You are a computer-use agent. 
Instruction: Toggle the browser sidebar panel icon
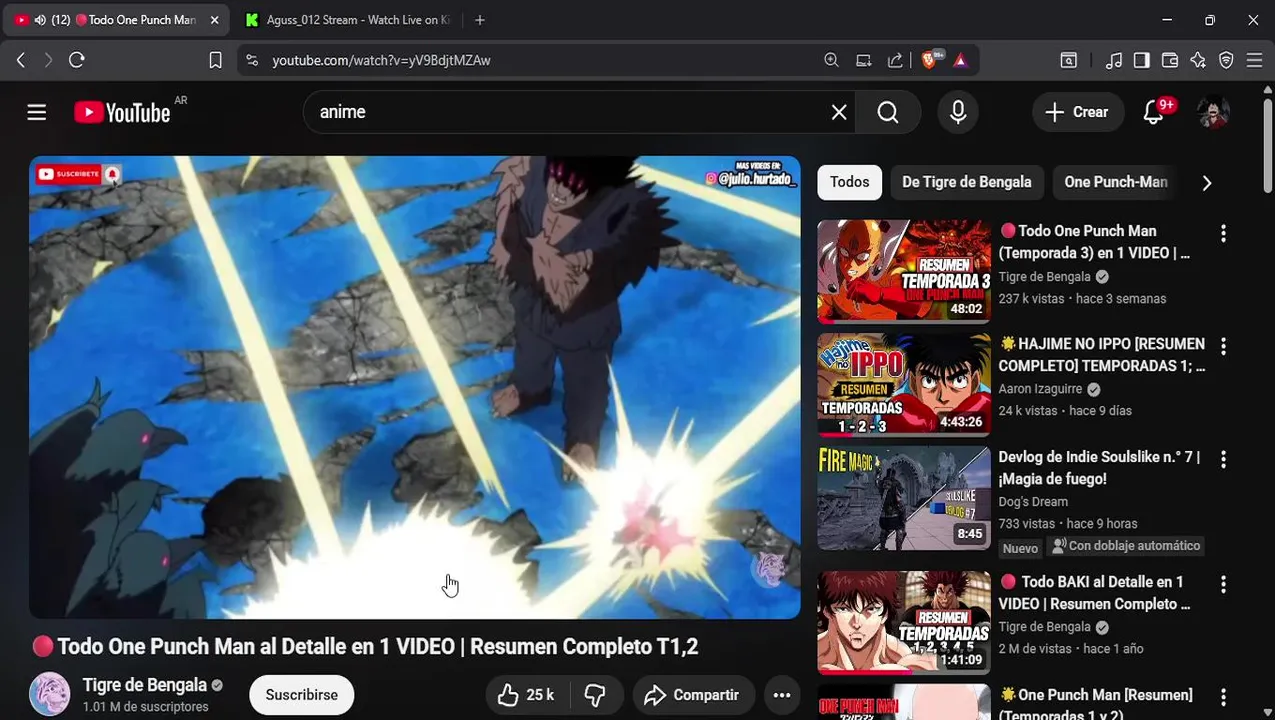point(1141,60)
